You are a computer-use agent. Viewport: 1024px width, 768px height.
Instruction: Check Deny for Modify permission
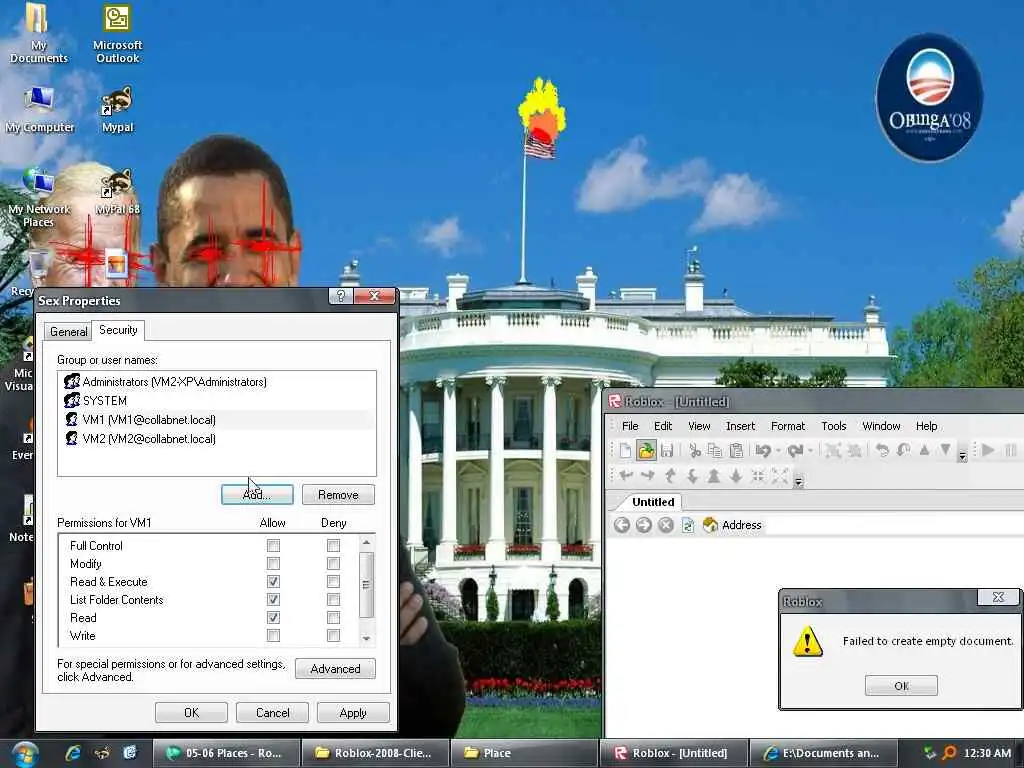pyautogui.click(x=333, y=564)
